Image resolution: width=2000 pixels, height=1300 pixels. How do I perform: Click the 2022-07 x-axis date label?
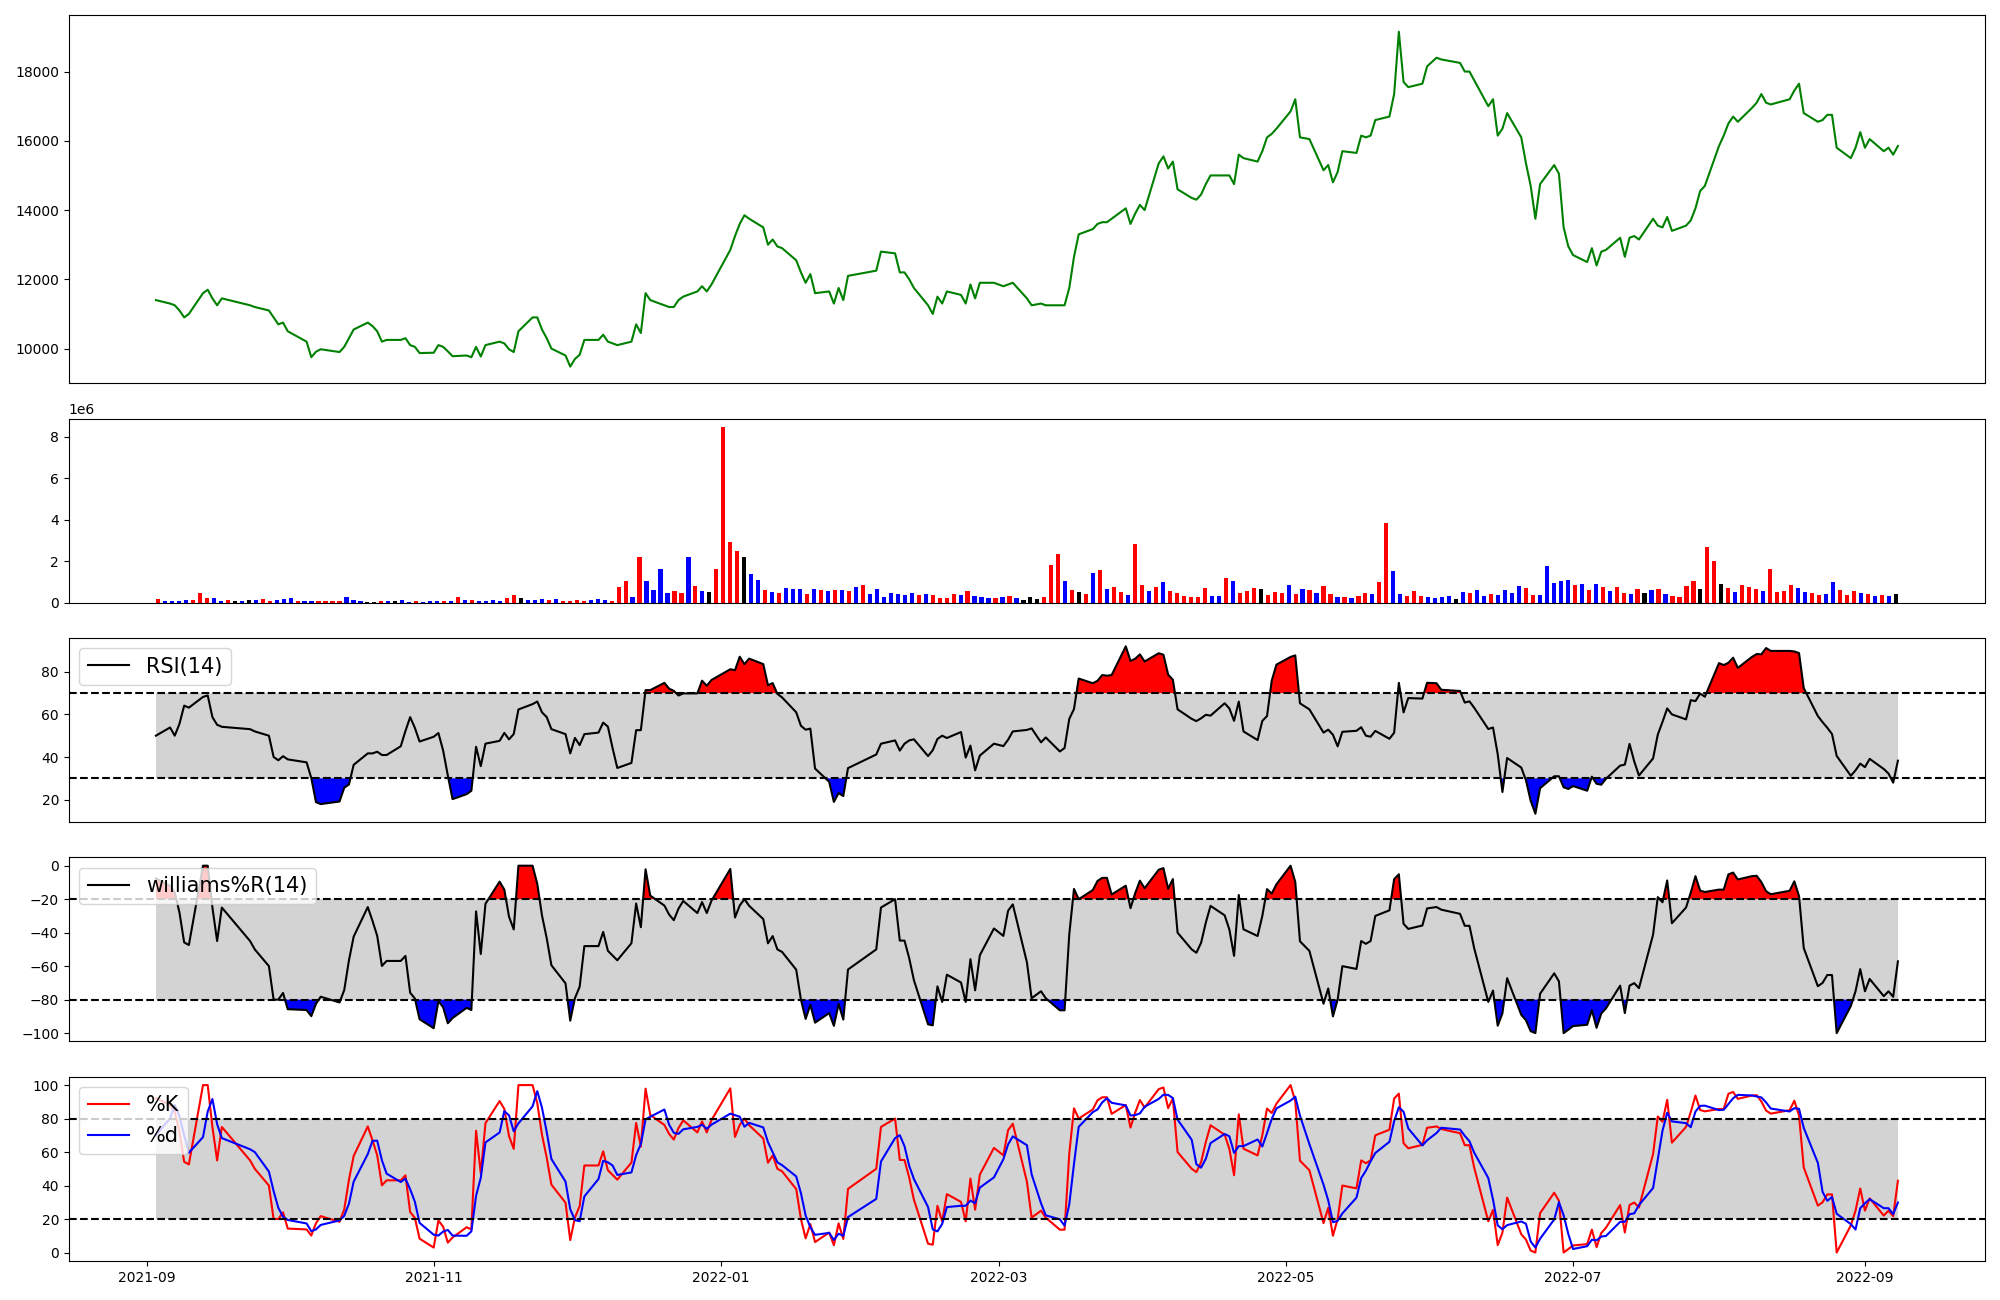pos(1572,1277)
